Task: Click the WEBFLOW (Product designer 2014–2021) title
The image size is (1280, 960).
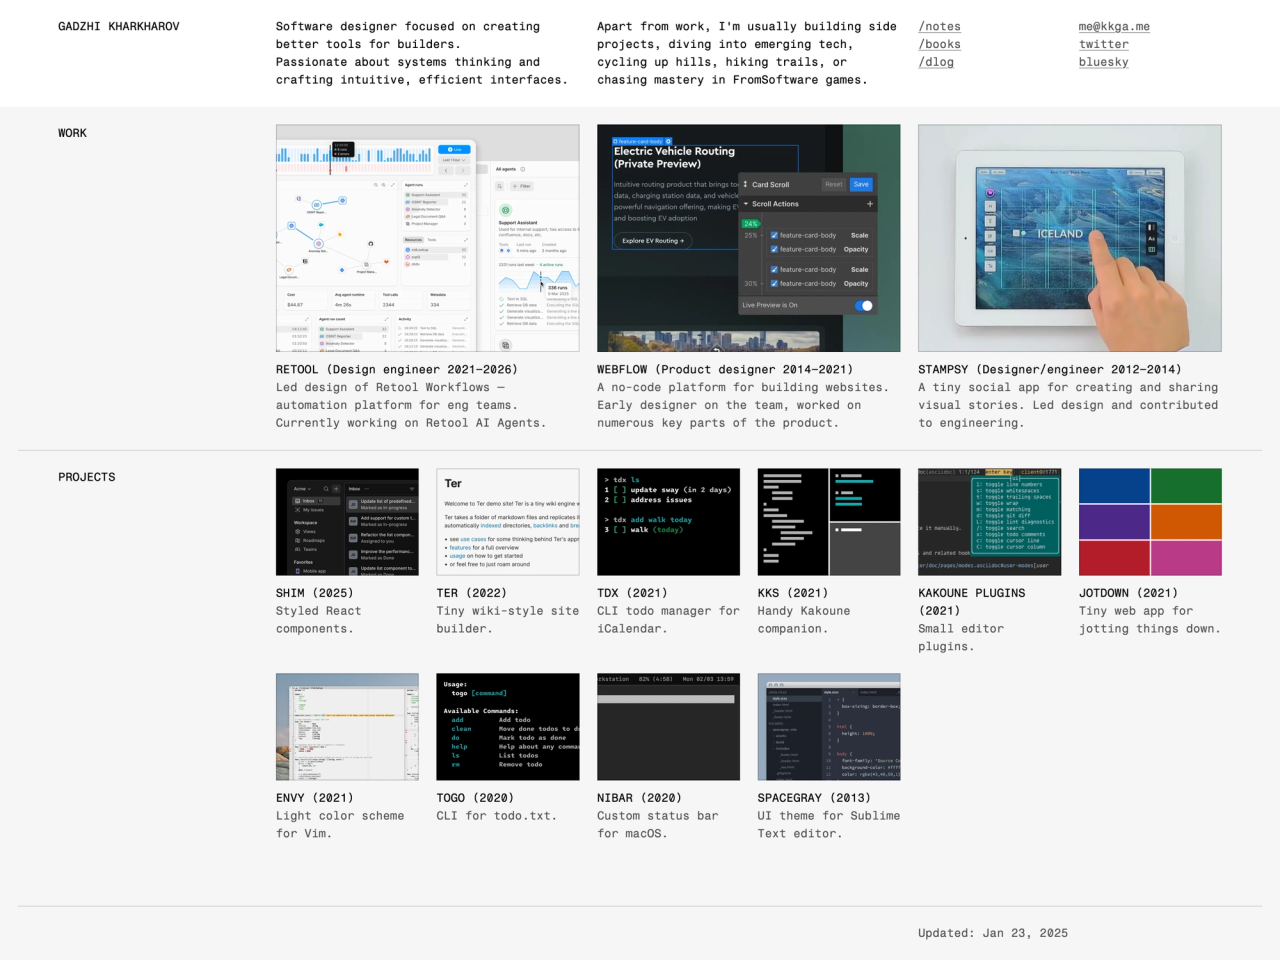Action: point(725,370)
